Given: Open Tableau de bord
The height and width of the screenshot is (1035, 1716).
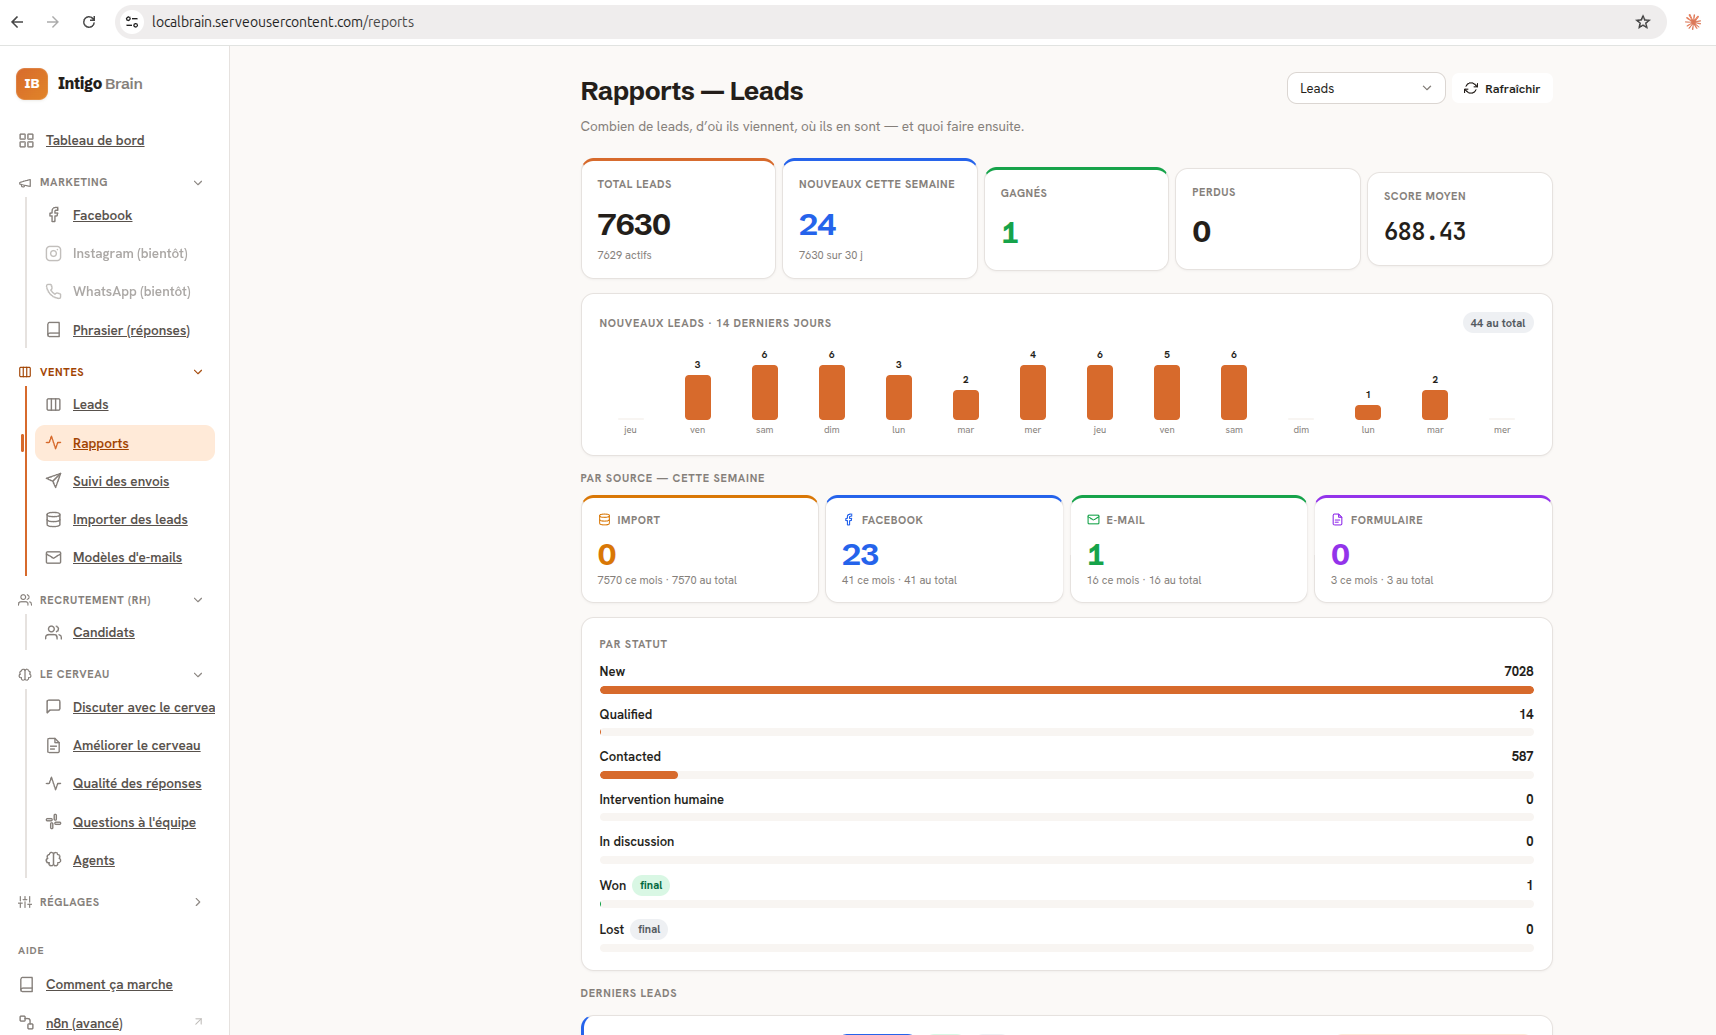Looking at the screenshot, I should pyautogui.click(x=95, y=141).
